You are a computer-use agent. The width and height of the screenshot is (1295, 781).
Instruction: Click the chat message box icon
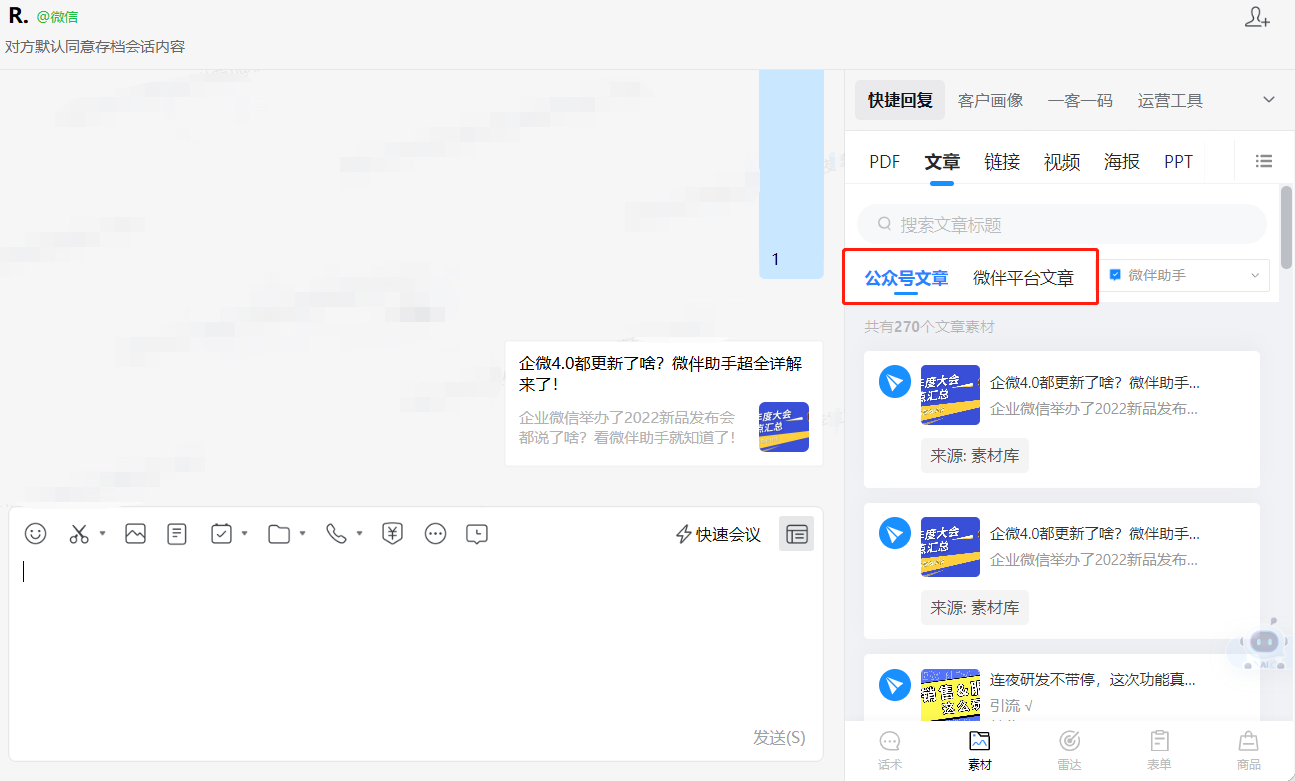pyautogui.click(x=477, y=534)
